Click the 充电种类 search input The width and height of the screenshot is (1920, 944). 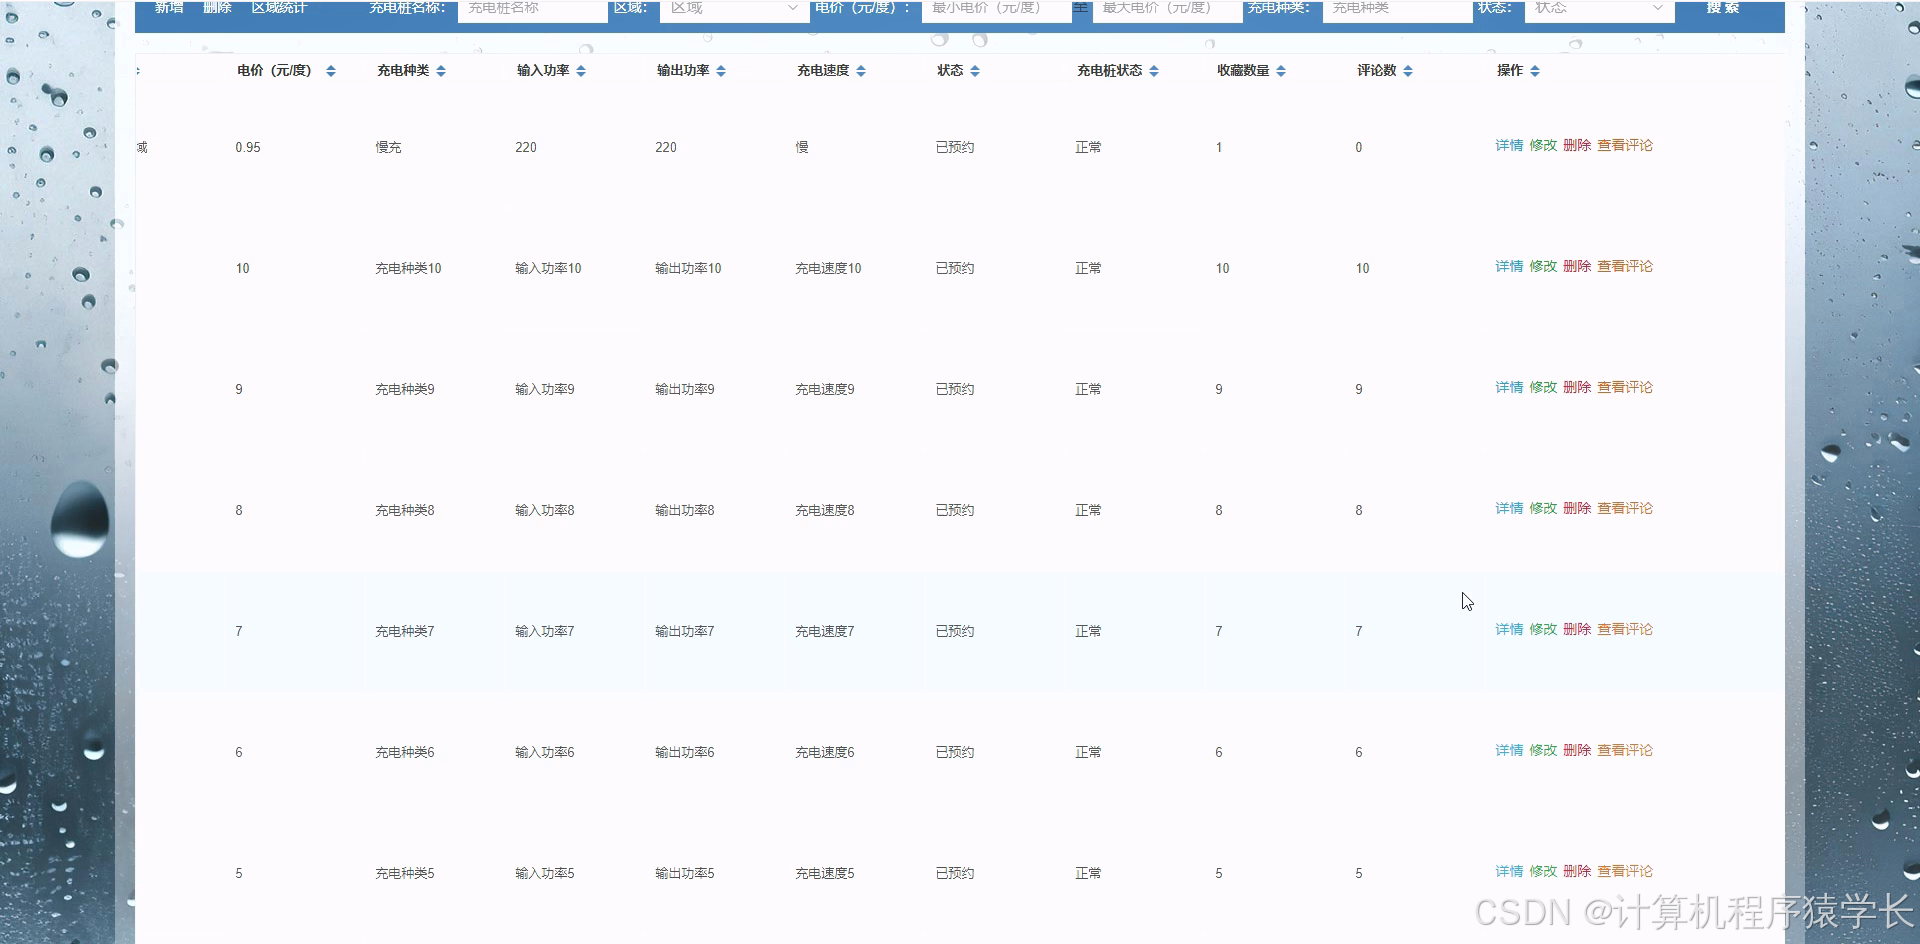1398,9
